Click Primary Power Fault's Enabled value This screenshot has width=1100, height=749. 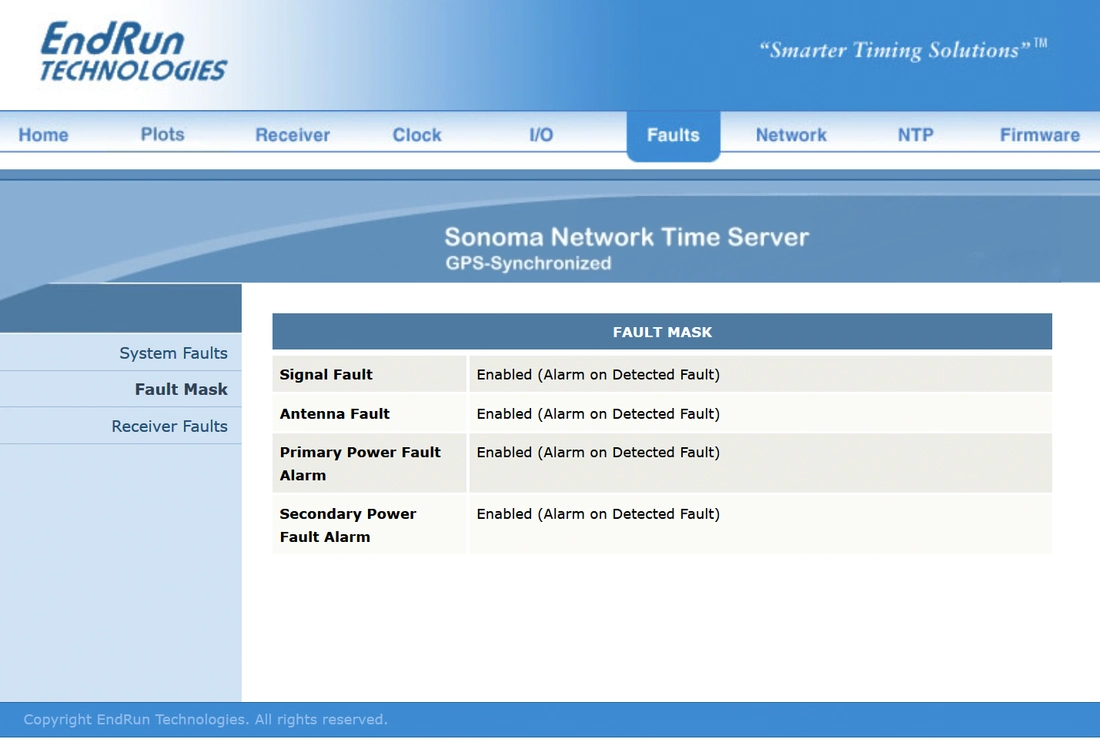click(598, 452)
